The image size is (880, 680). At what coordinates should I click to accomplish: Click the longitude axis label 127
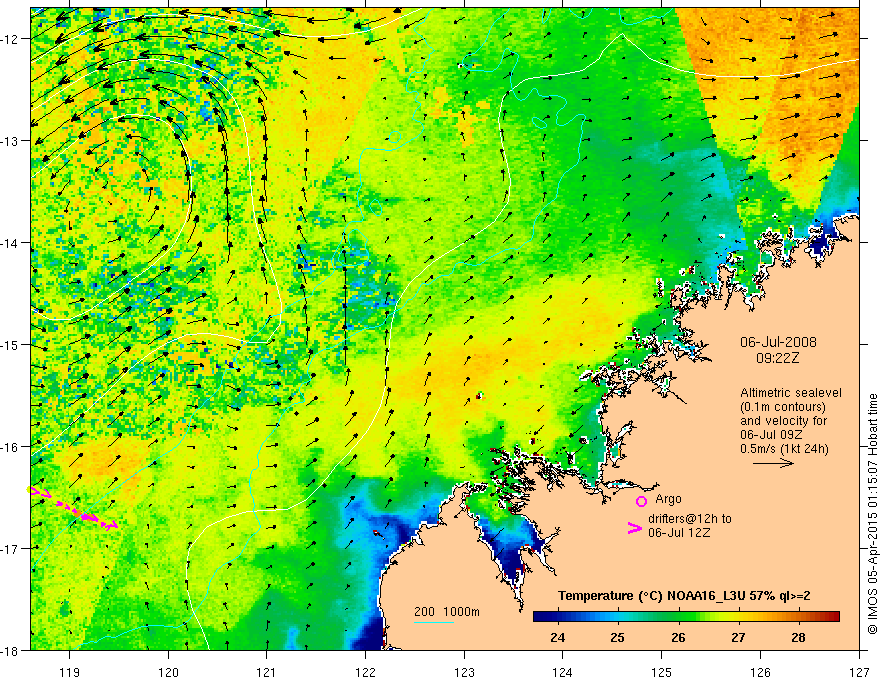(859, 672)
